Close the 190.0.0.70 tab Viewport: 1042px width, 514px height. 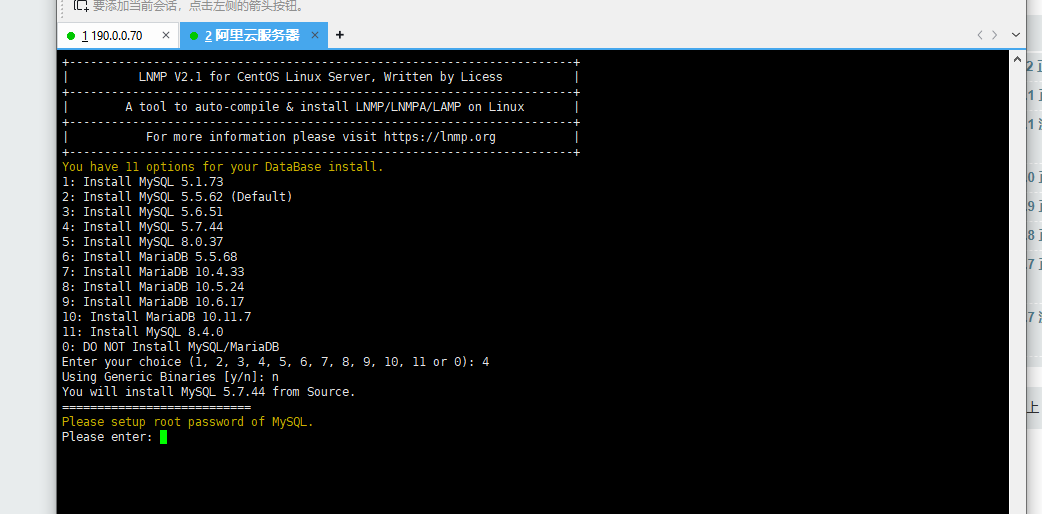click(166, 35)
